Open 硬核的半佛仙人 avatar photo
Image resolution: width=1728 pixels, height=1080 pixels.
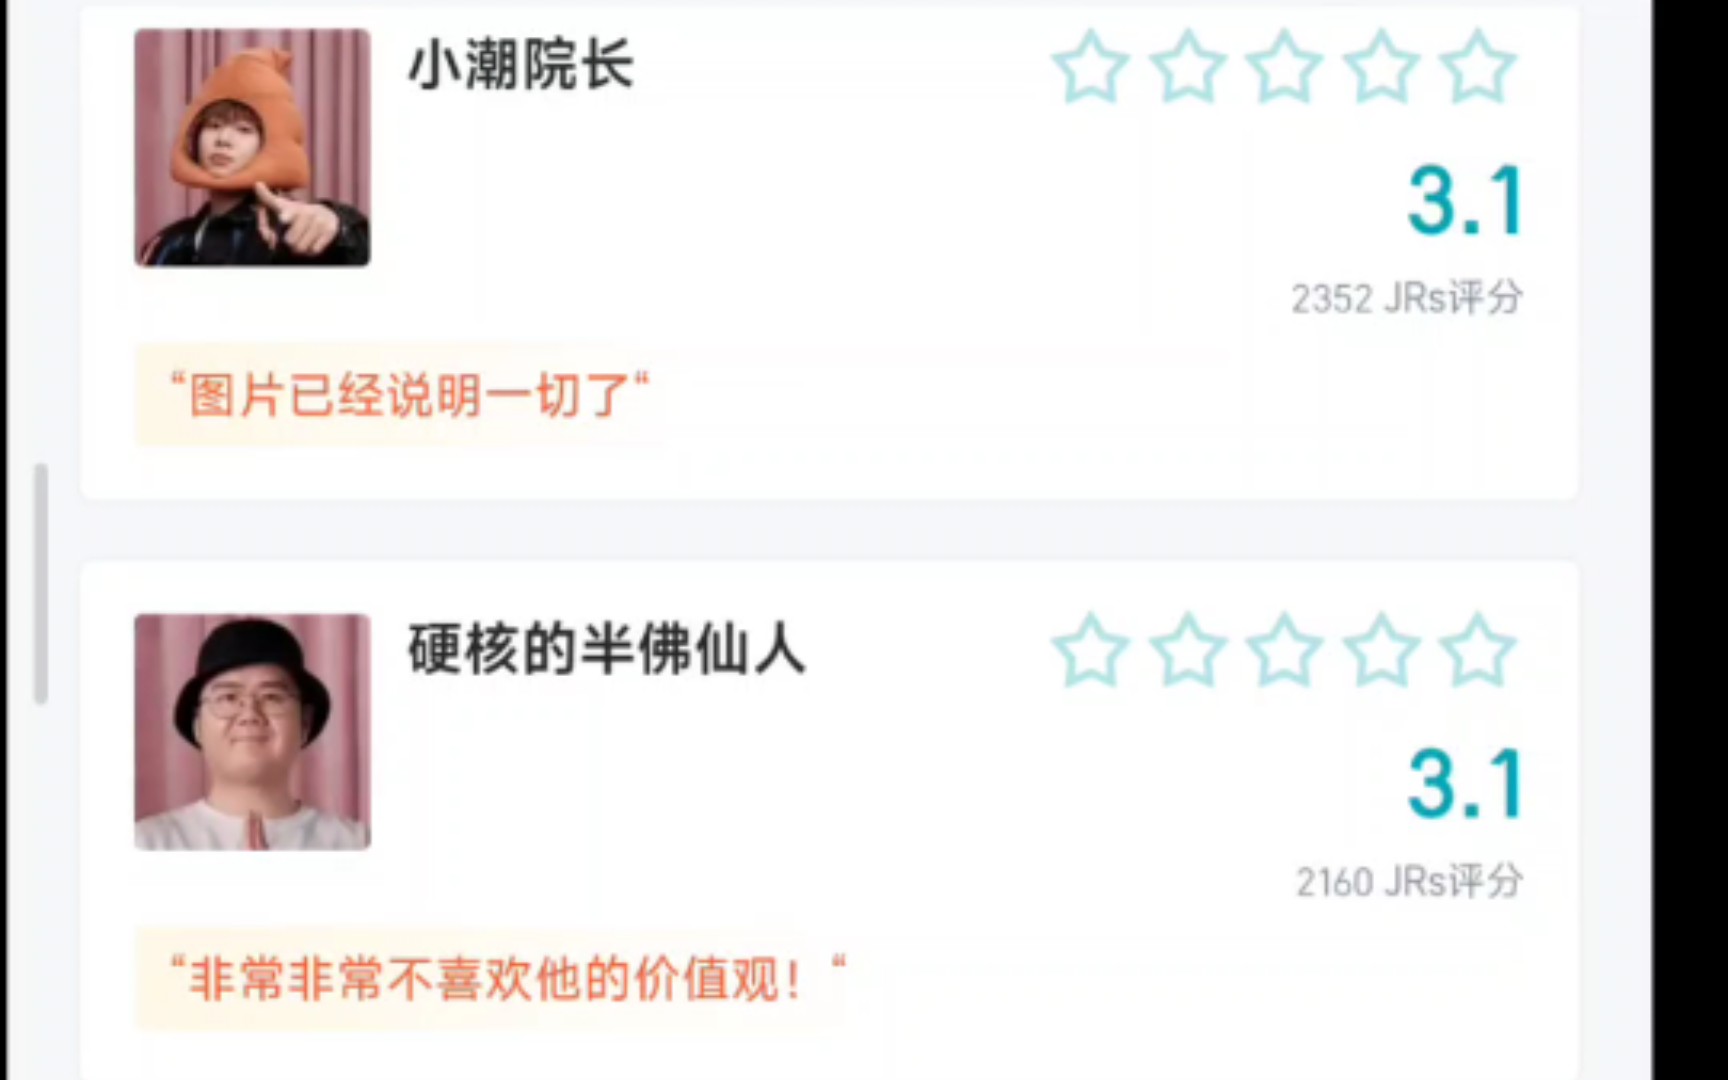click(x=252, y=732)
